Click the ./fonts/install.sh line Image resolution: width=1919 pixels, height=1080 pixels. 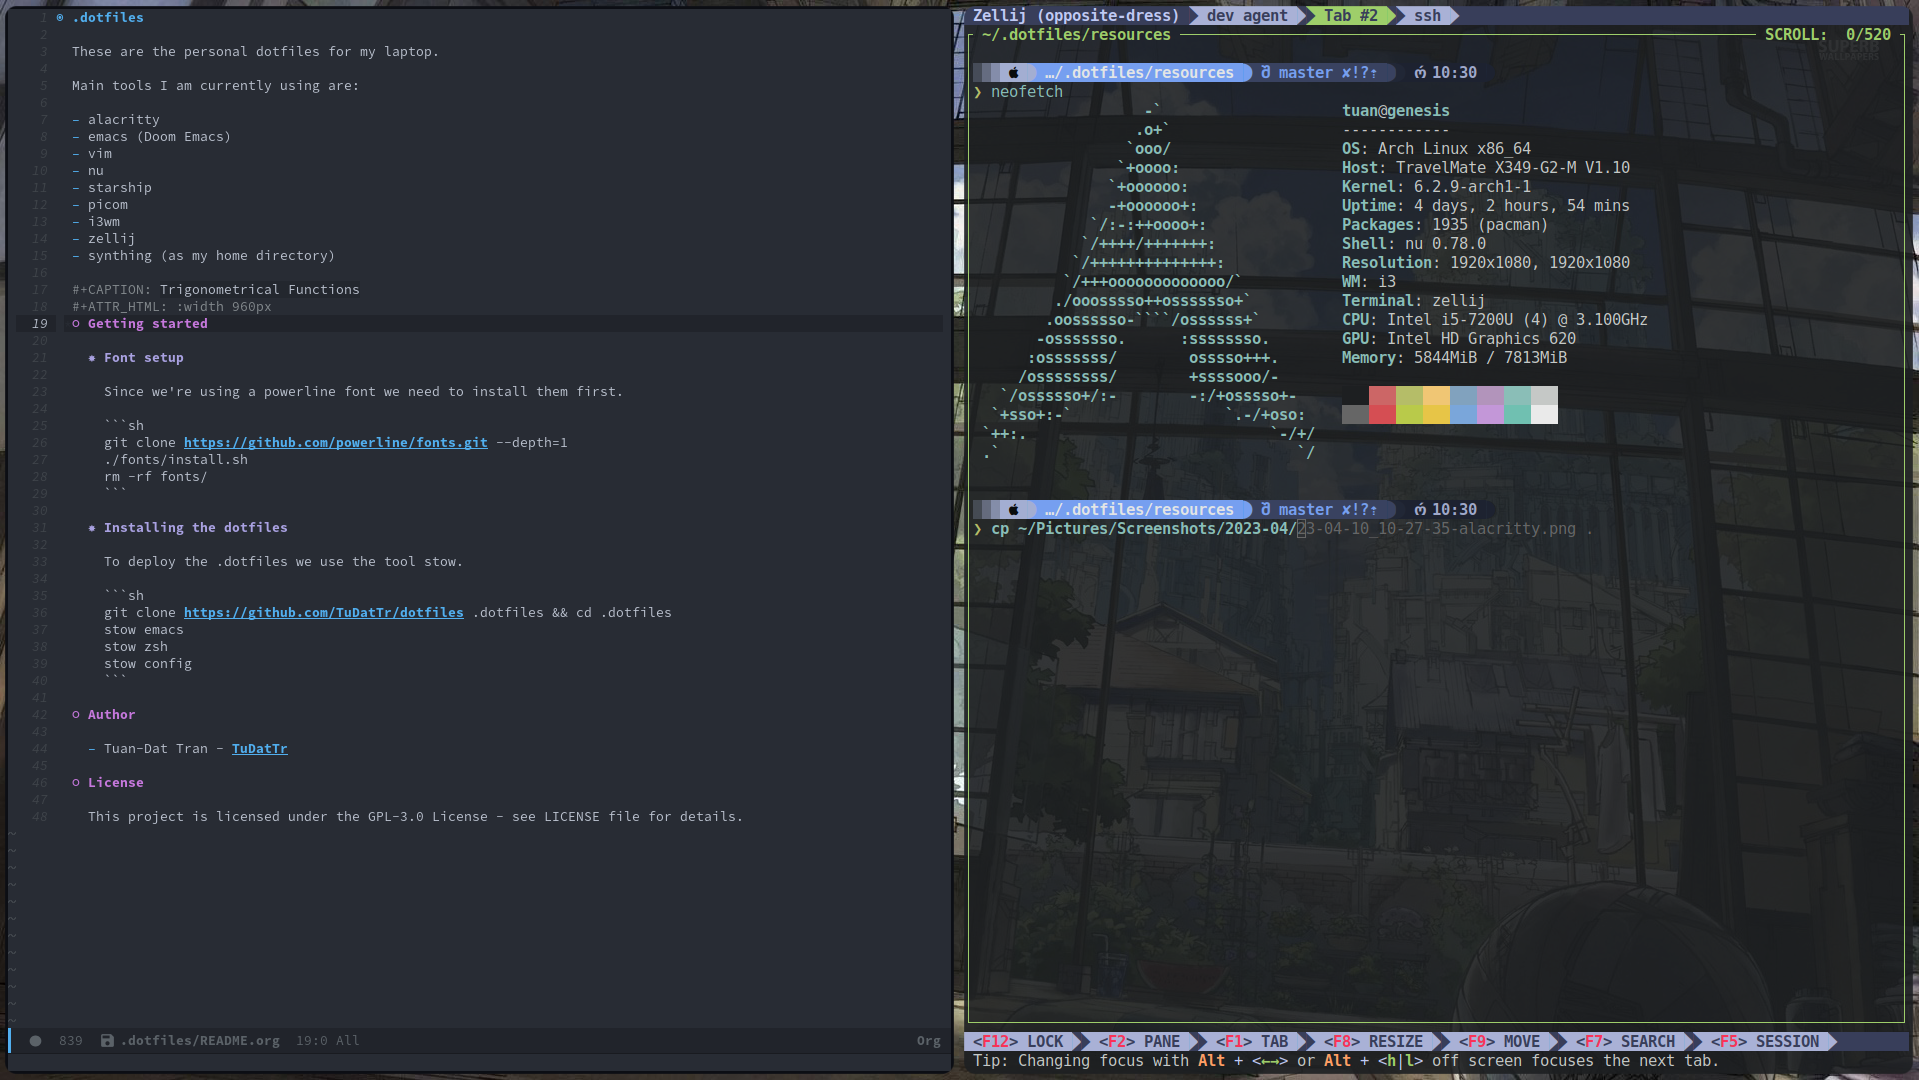click(176, 460)
